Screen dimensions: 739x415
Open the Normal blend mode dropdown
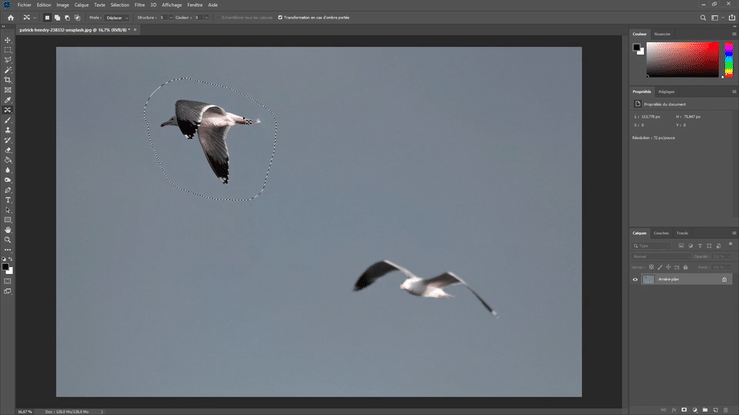[x=660, y=257]
